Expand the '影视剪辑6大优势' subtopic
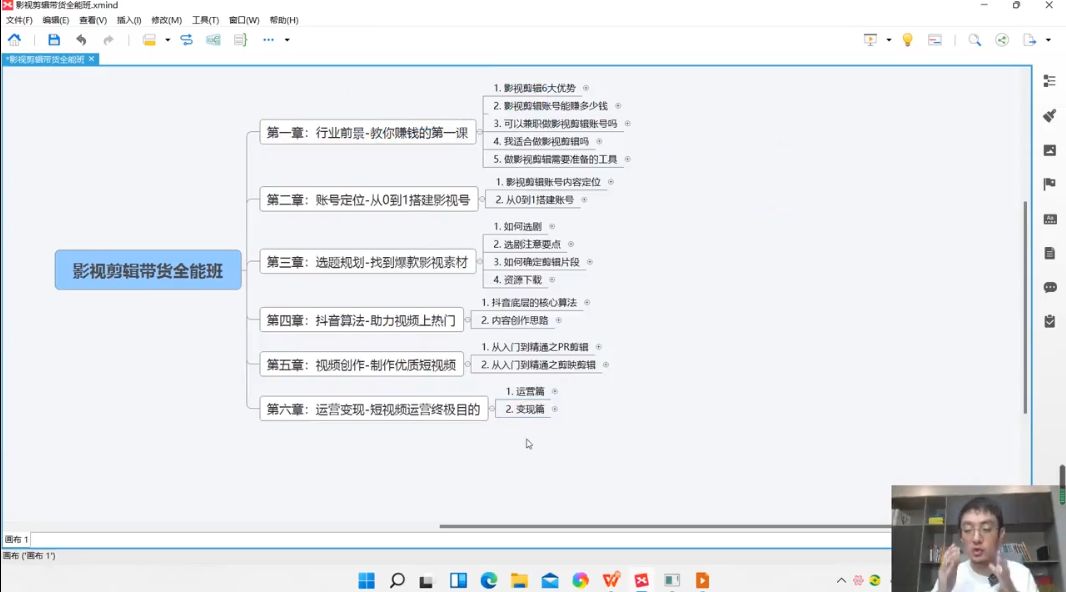 click(586, 88)
